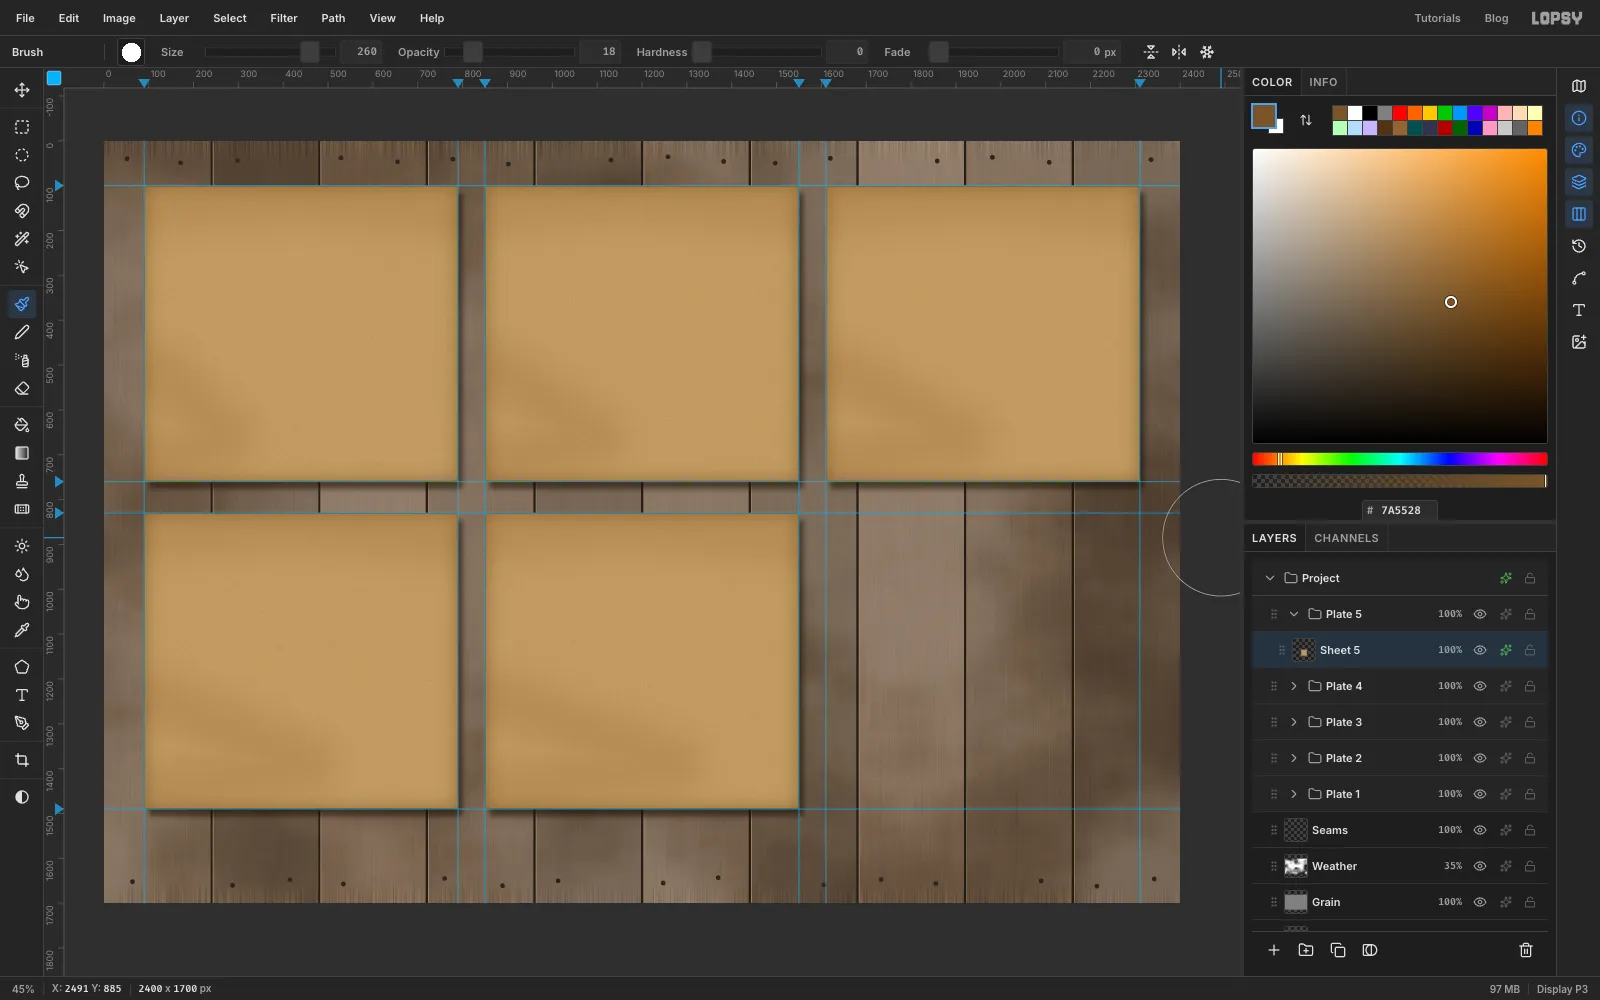Click the hex color input field

pyautogui.click(x=1400, y=510)
